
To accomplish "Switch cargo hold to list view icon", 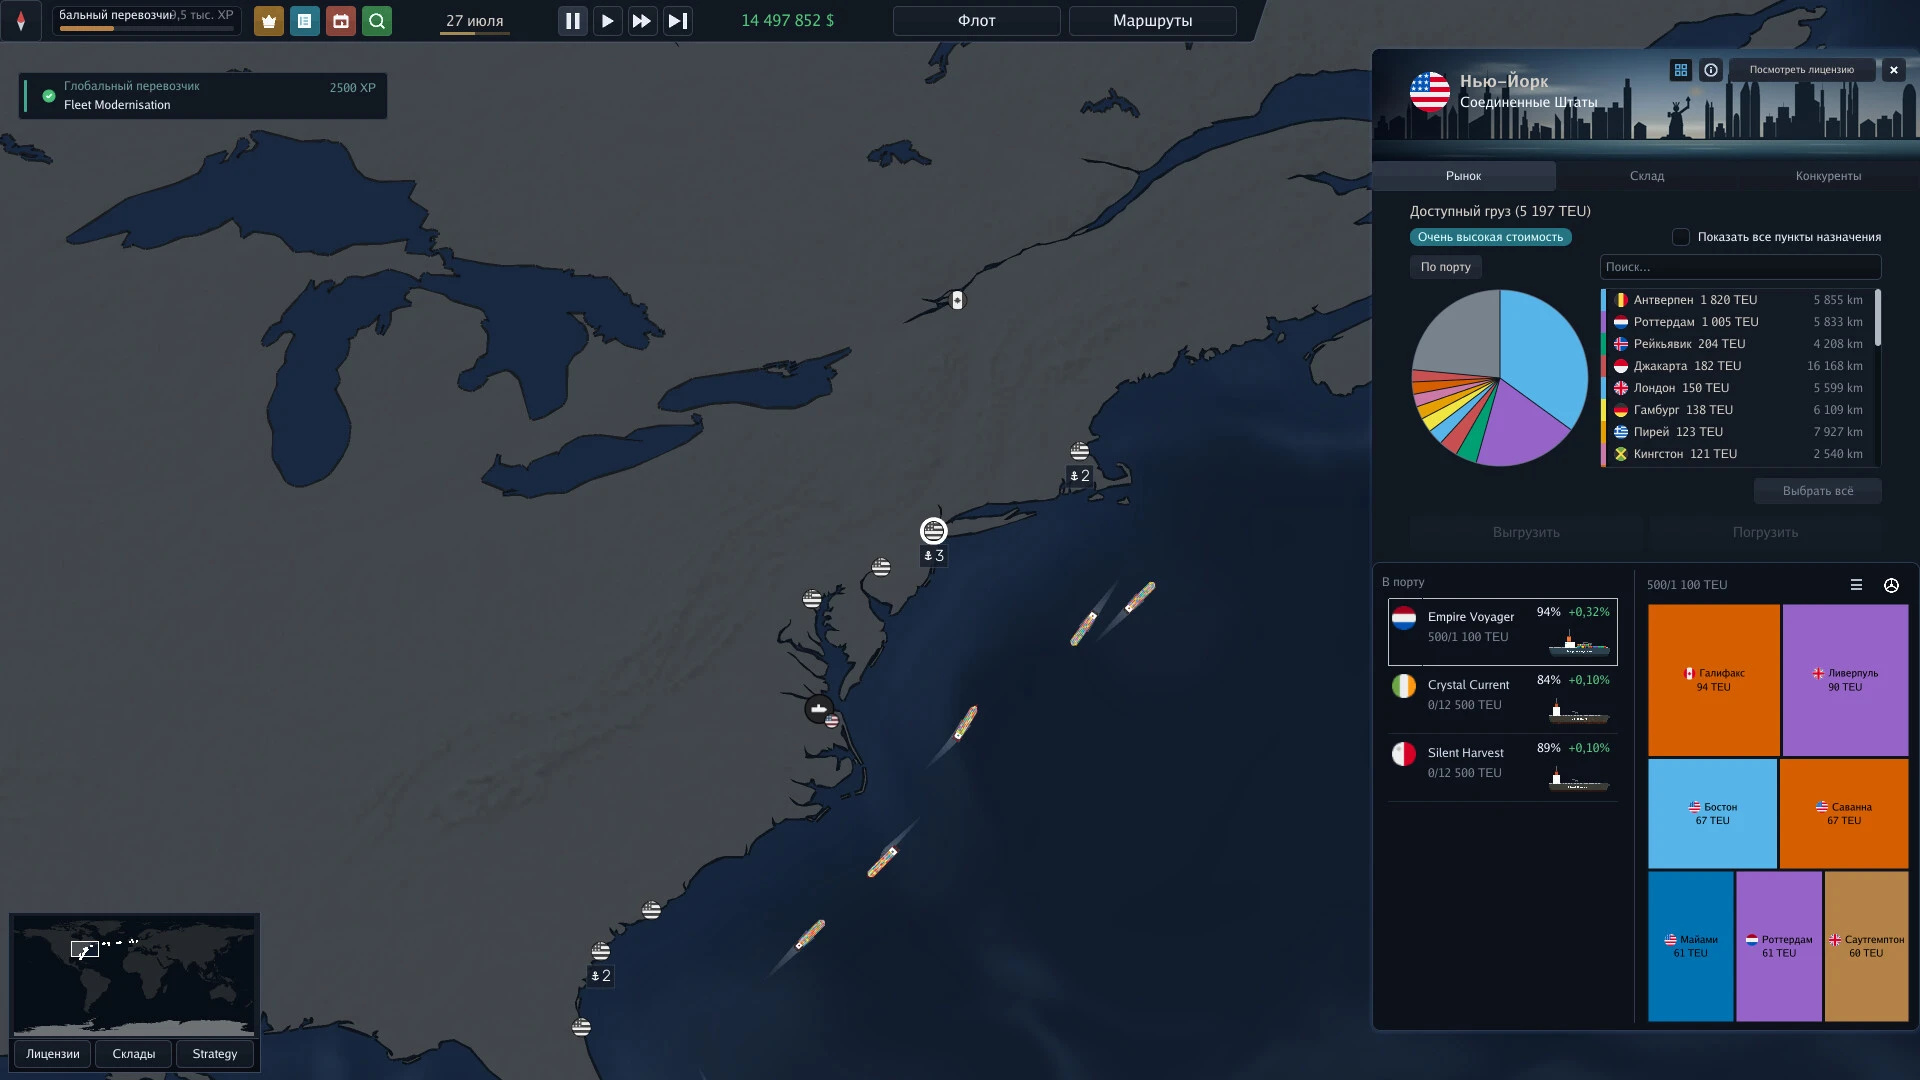I will (x=1856, y=585).
